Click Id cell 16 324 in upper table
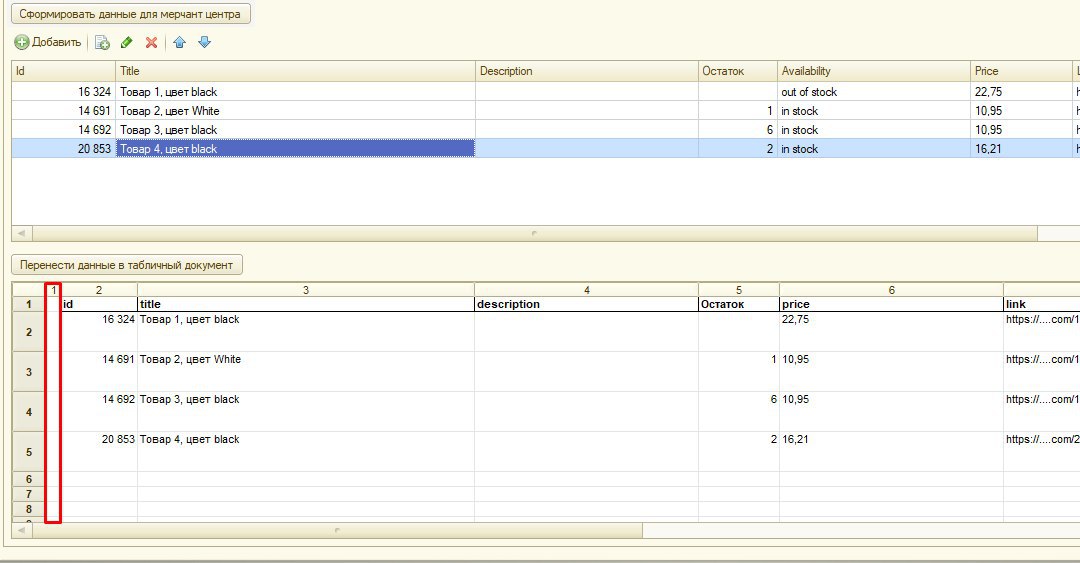1080x563 pixels. [63, 92]
